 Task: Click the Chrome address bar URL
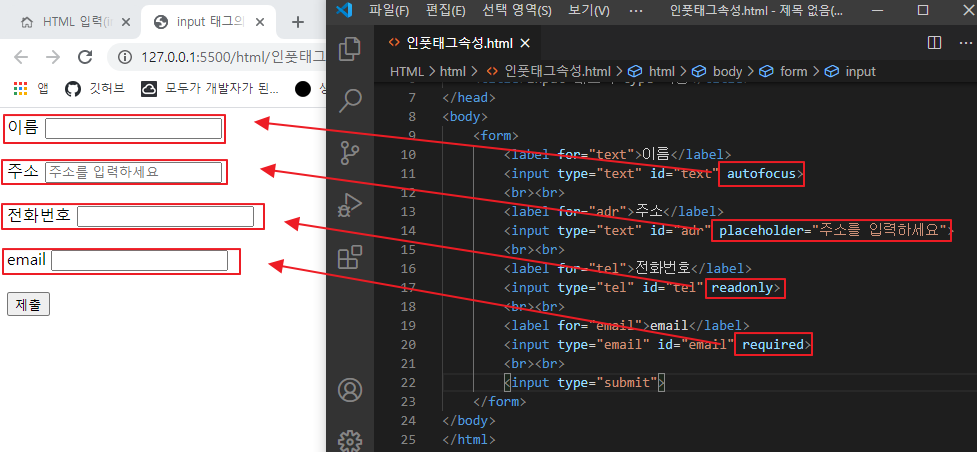[x=233, y=57]
